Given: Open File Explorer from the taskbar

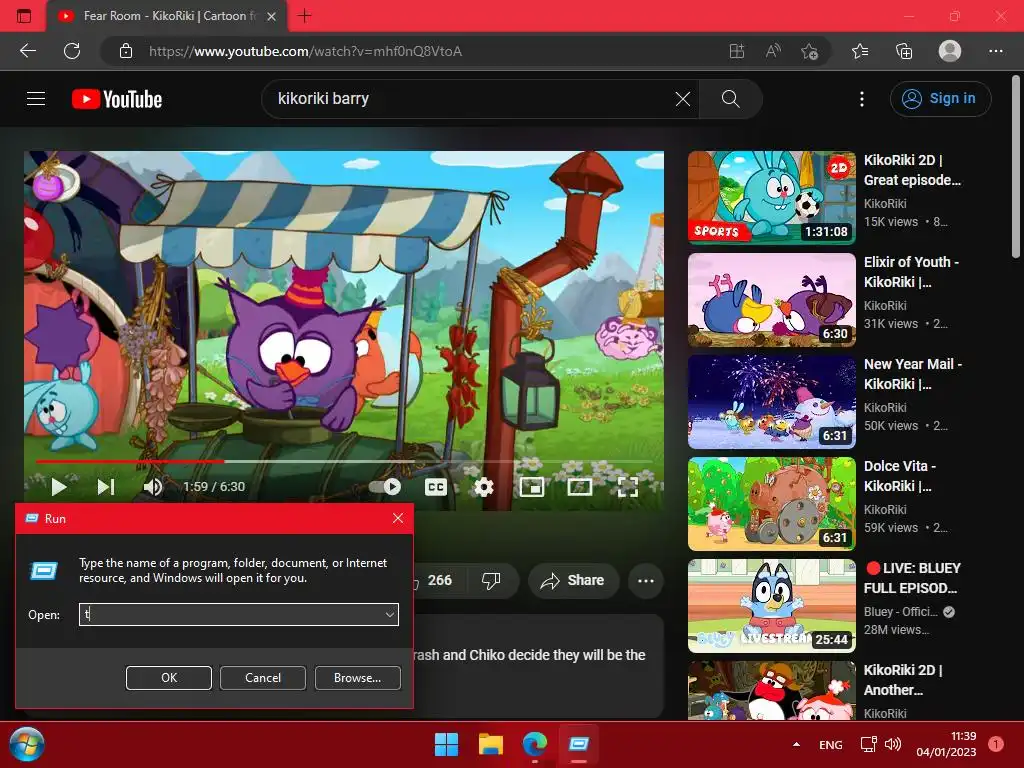Looking at the screenshot, I should coord(490,744).
